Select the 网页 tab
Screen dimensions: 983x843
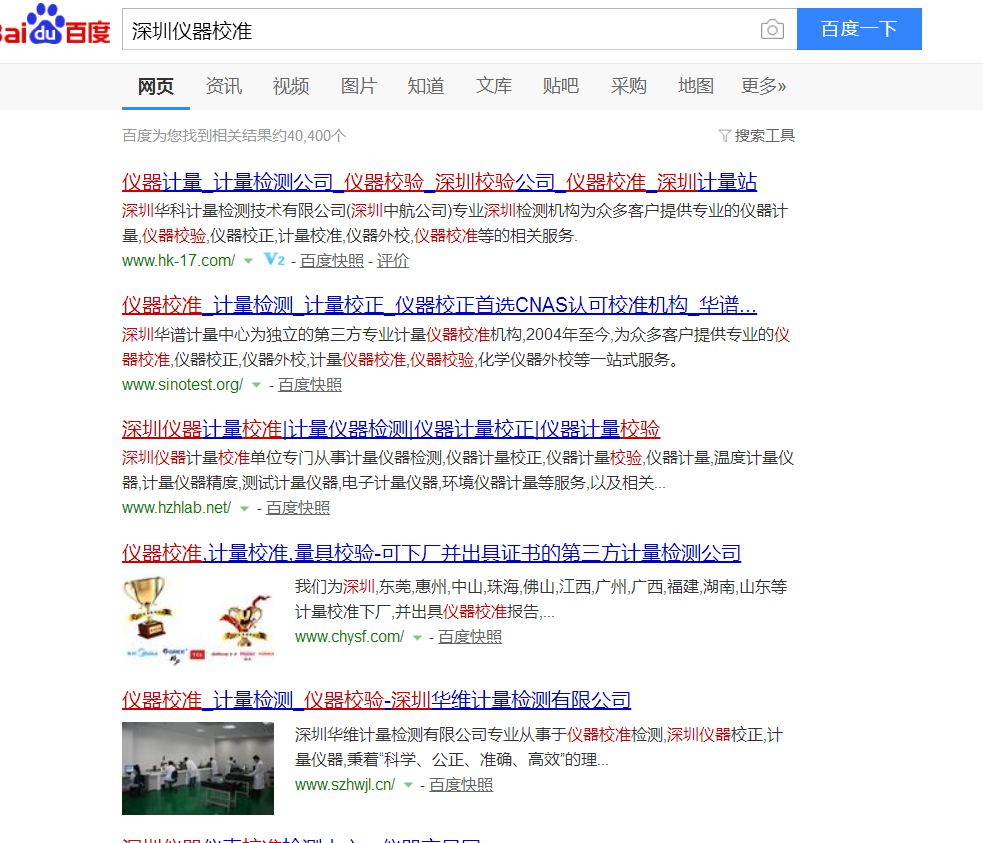point(155,86)
